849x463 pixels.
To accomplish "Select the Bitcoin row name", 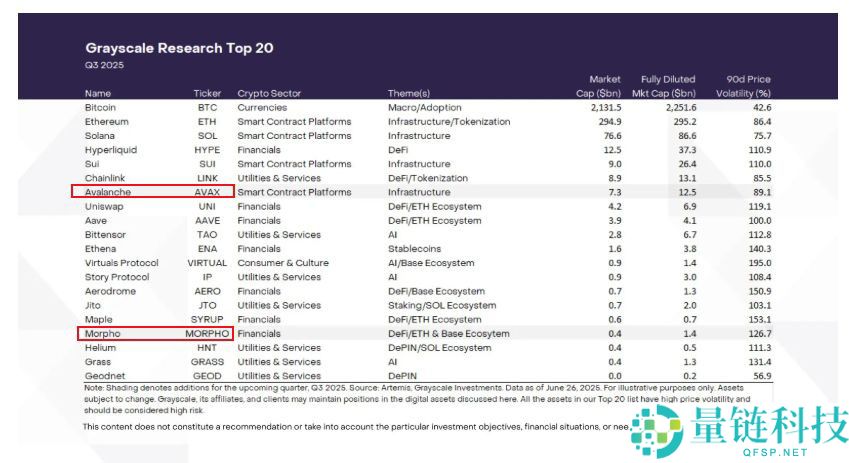I will (x=100, y=107).
